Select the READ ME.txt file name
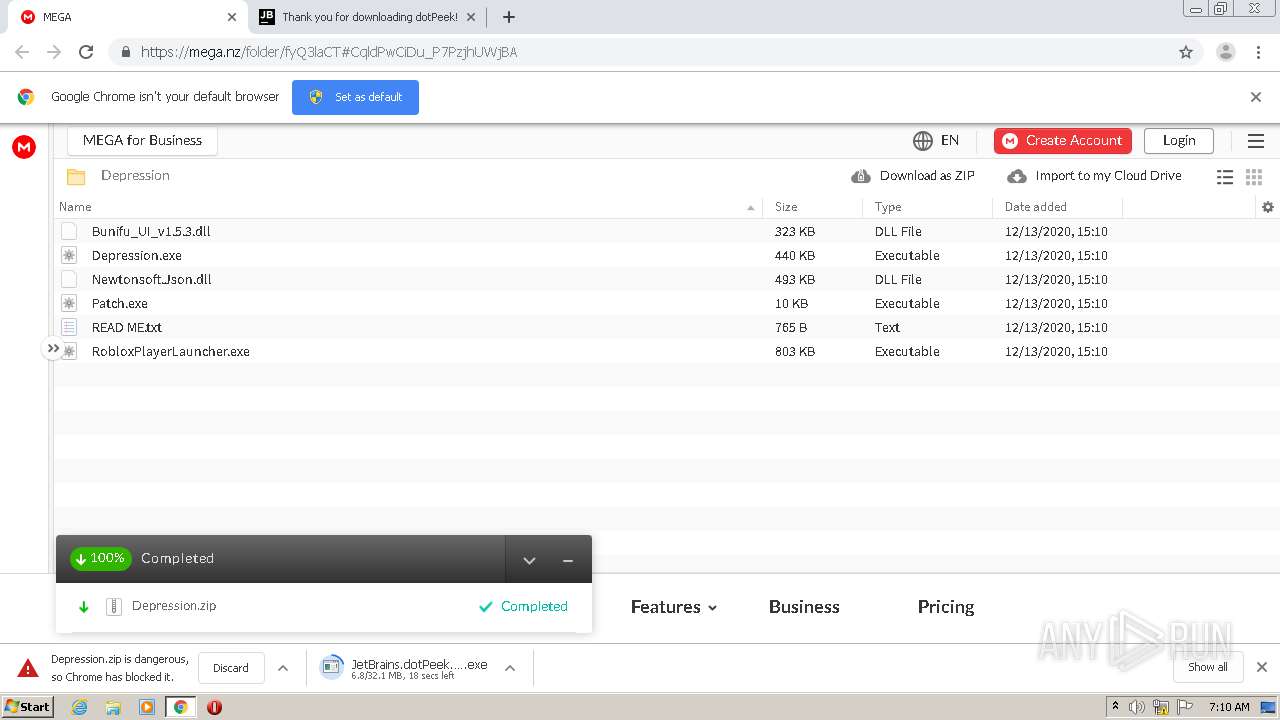This screenshot has height=720, width=1280. click(x=127, y=327)
